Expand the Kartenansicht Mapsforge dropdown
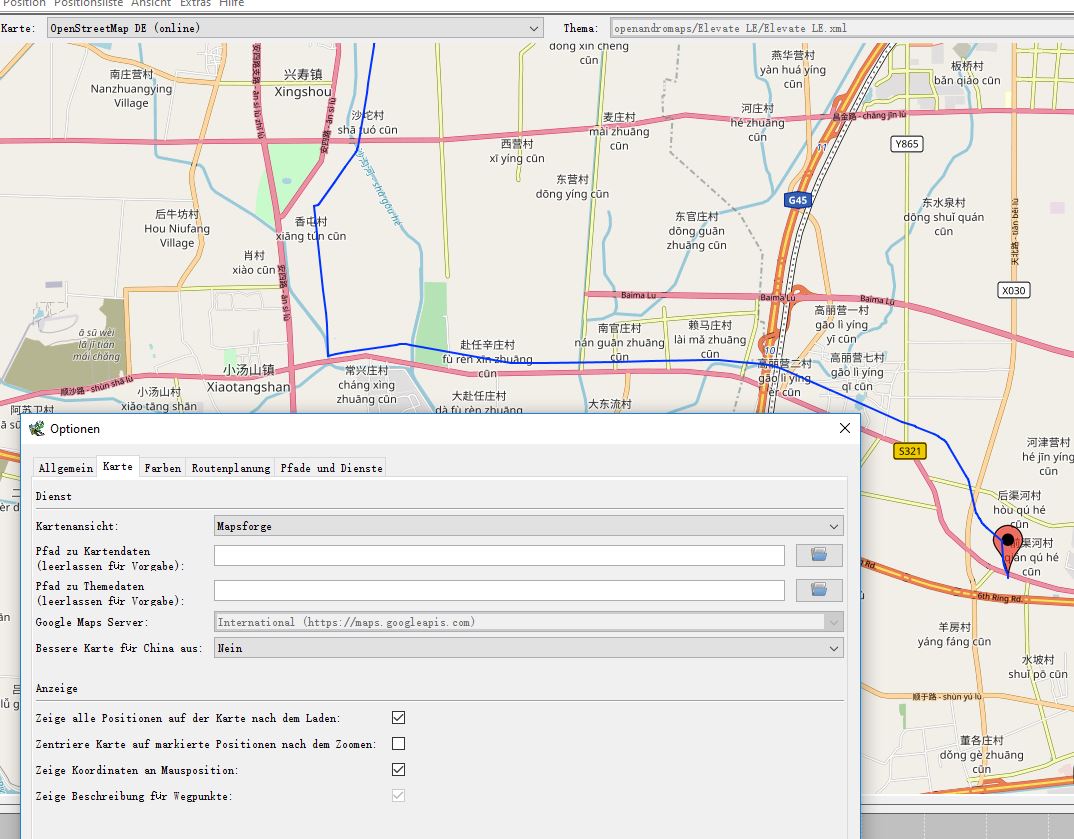 click(x=529, y=526)
